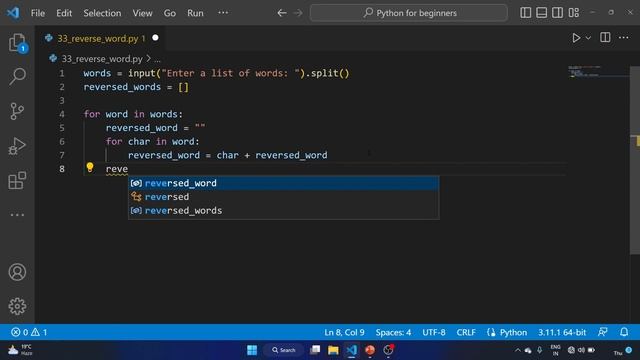Screen dimensions: 640x360
Task: Change indentation via Spaces: 4
Action: 393,332
